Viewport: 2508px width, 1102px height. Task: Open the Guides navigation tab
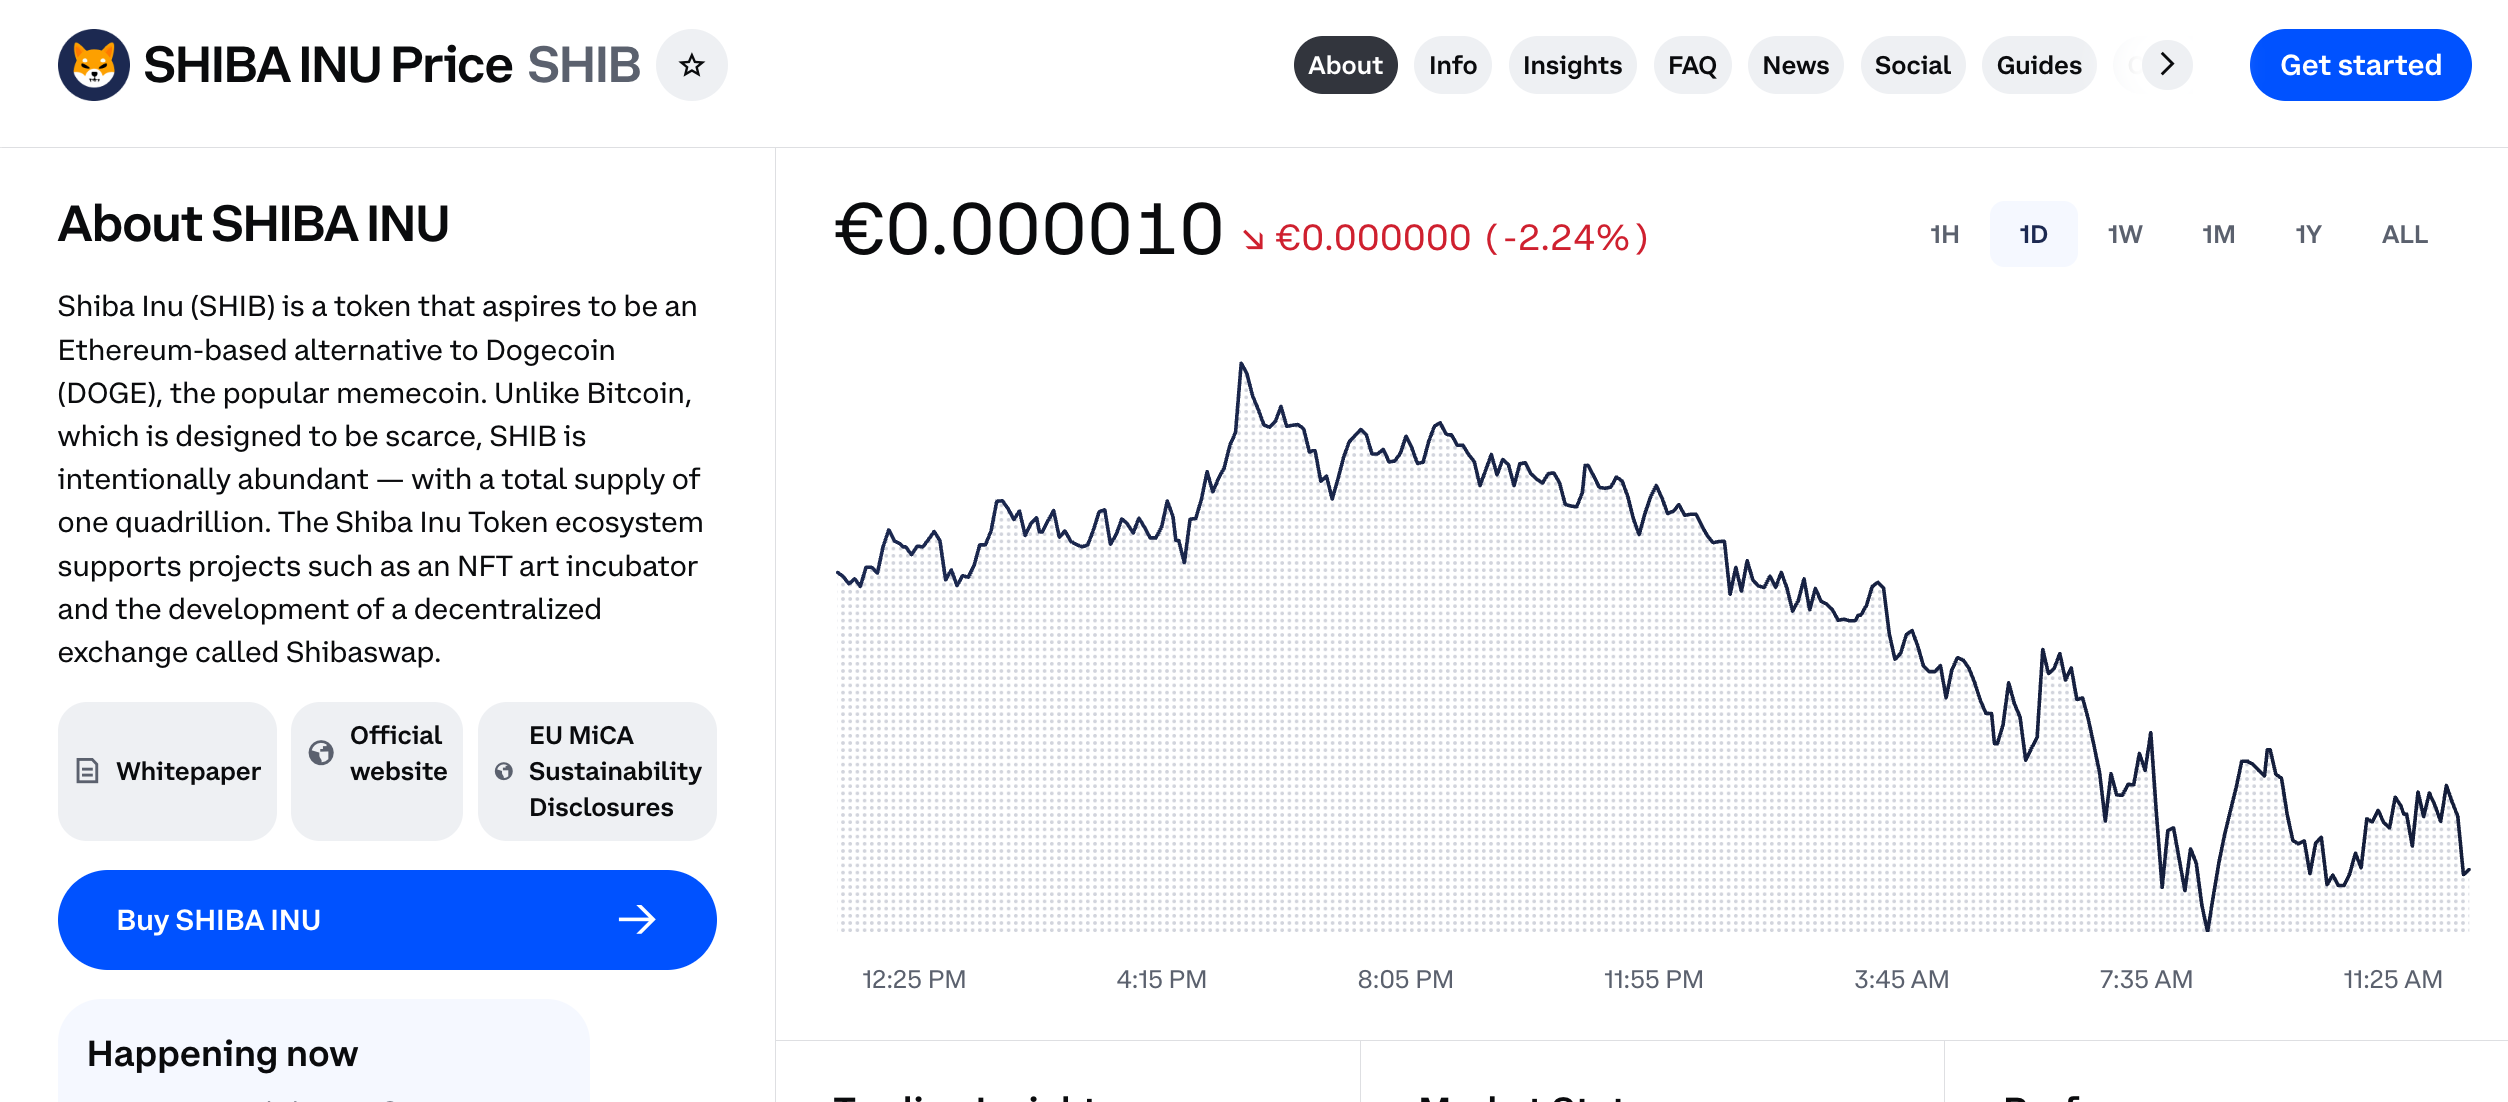coord(2038,65)
